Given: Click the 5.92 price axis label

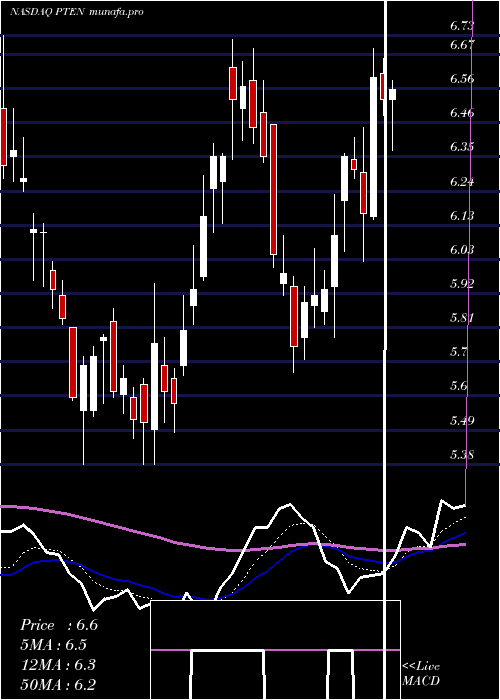Looking at the screenshot, I should tap(462, 283).
